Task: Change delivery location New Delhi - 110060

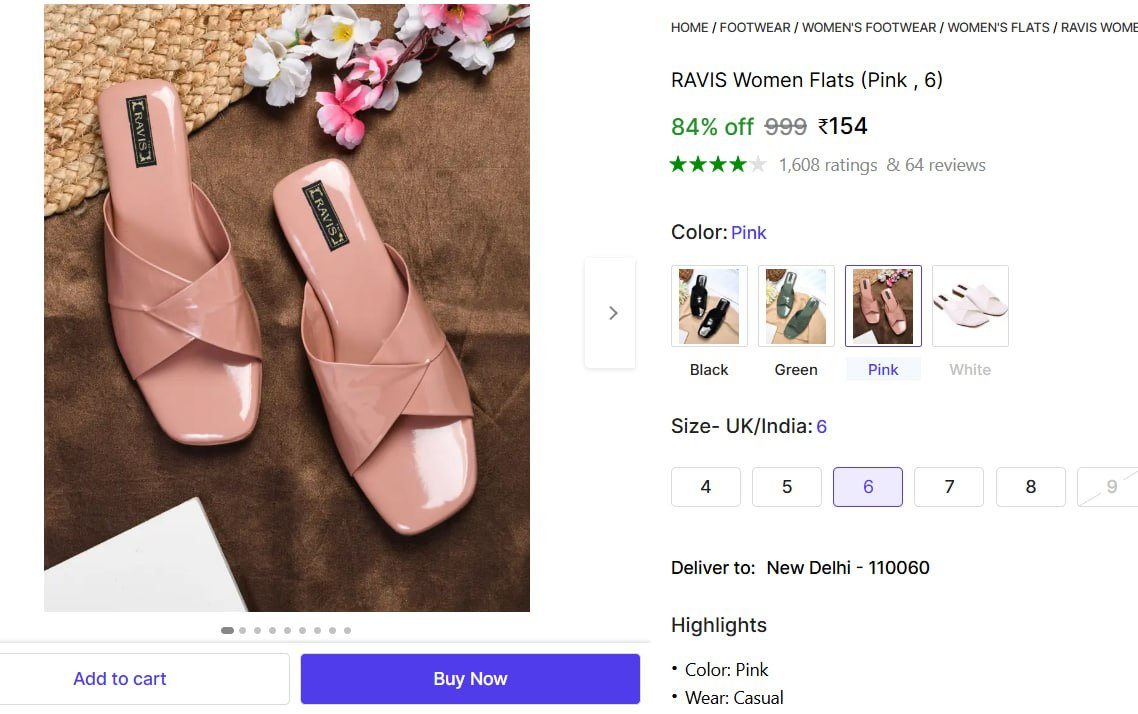Action: [847, 568]
